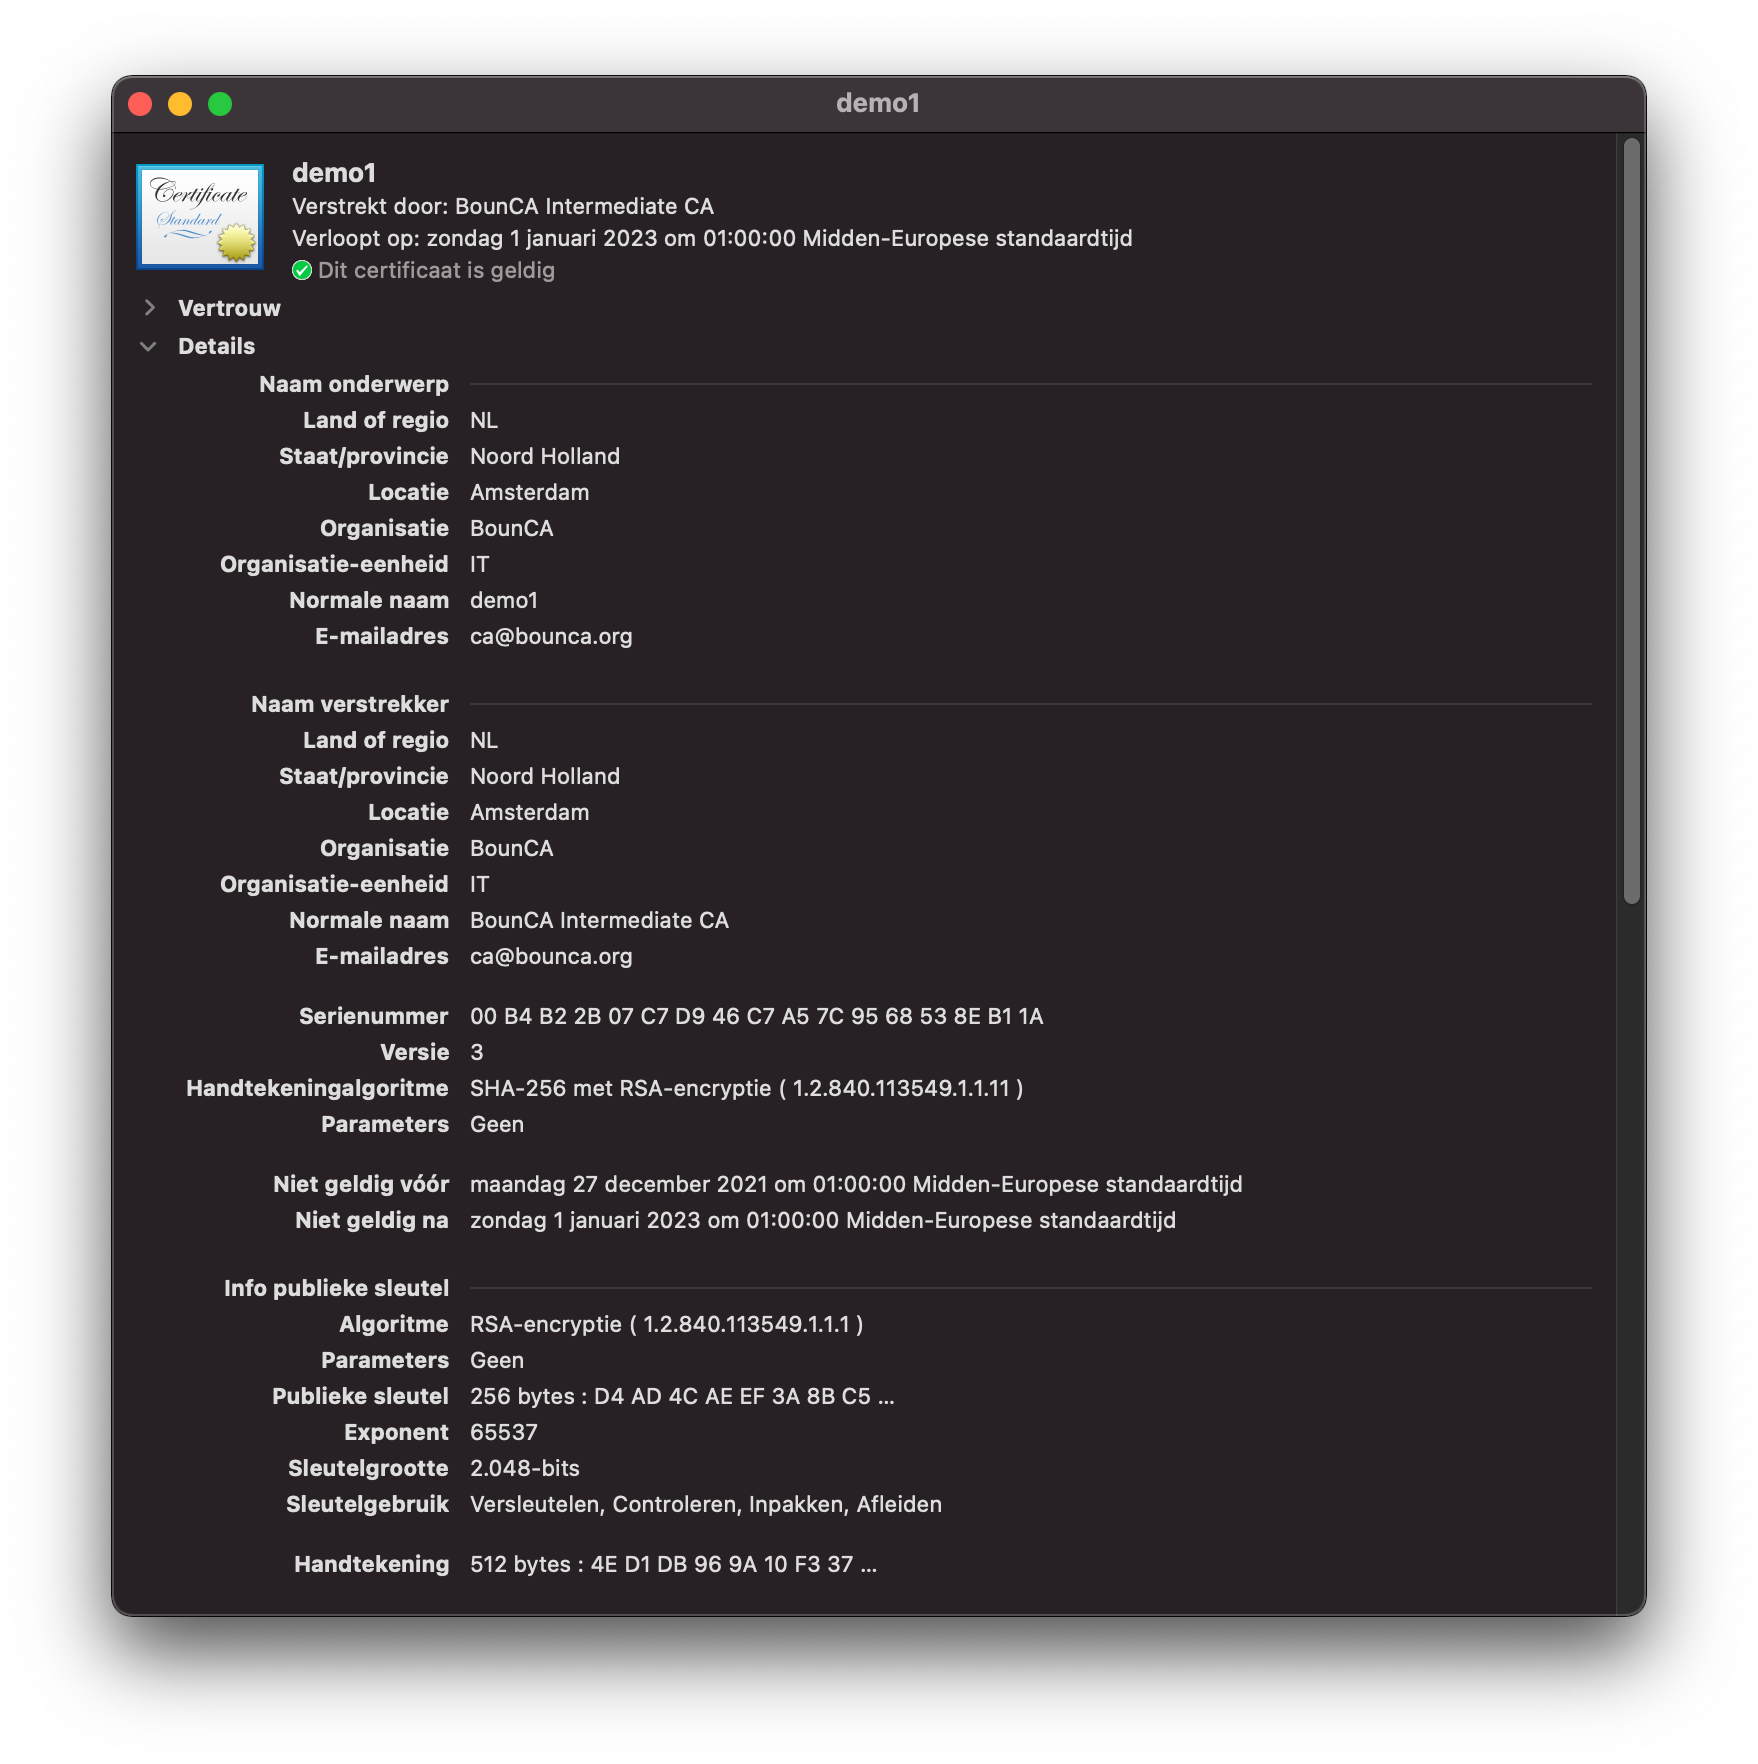Click the 'Info publieke sleutel' section heading
This screenshot has height=1764, width=1758.
(337, 1289)
